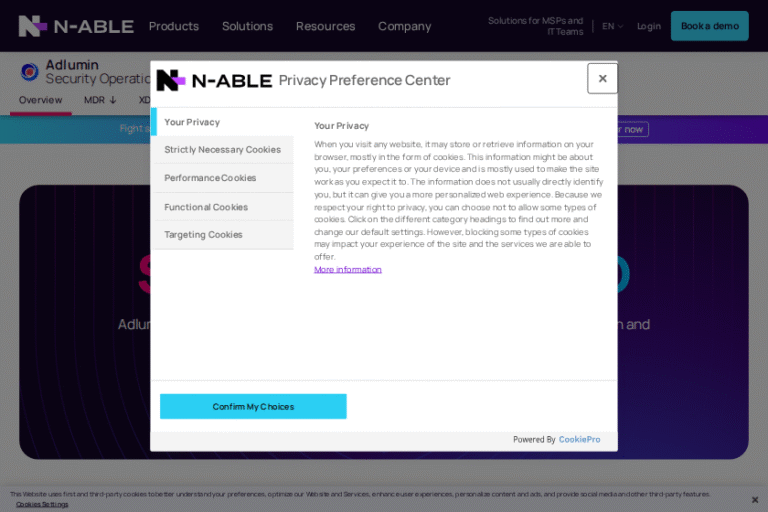
Task: Open the Company menu
Action: [x=404, y=26]
